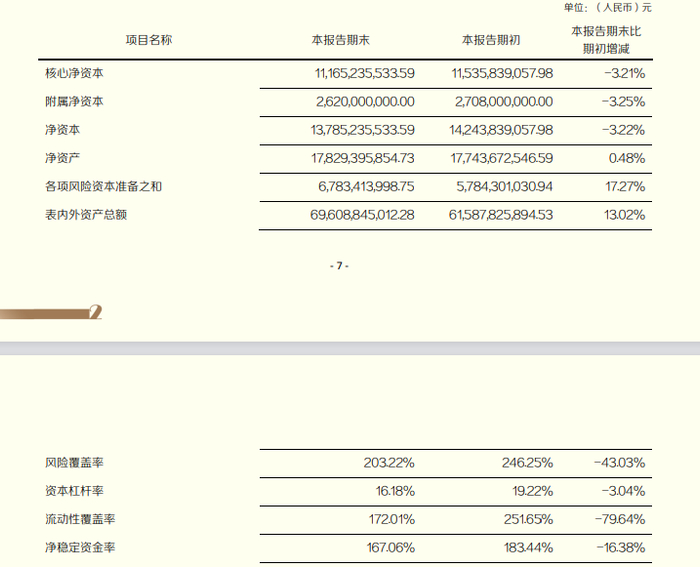
Task: Select value 61,587,825,894.53
Action: (501, 215)
